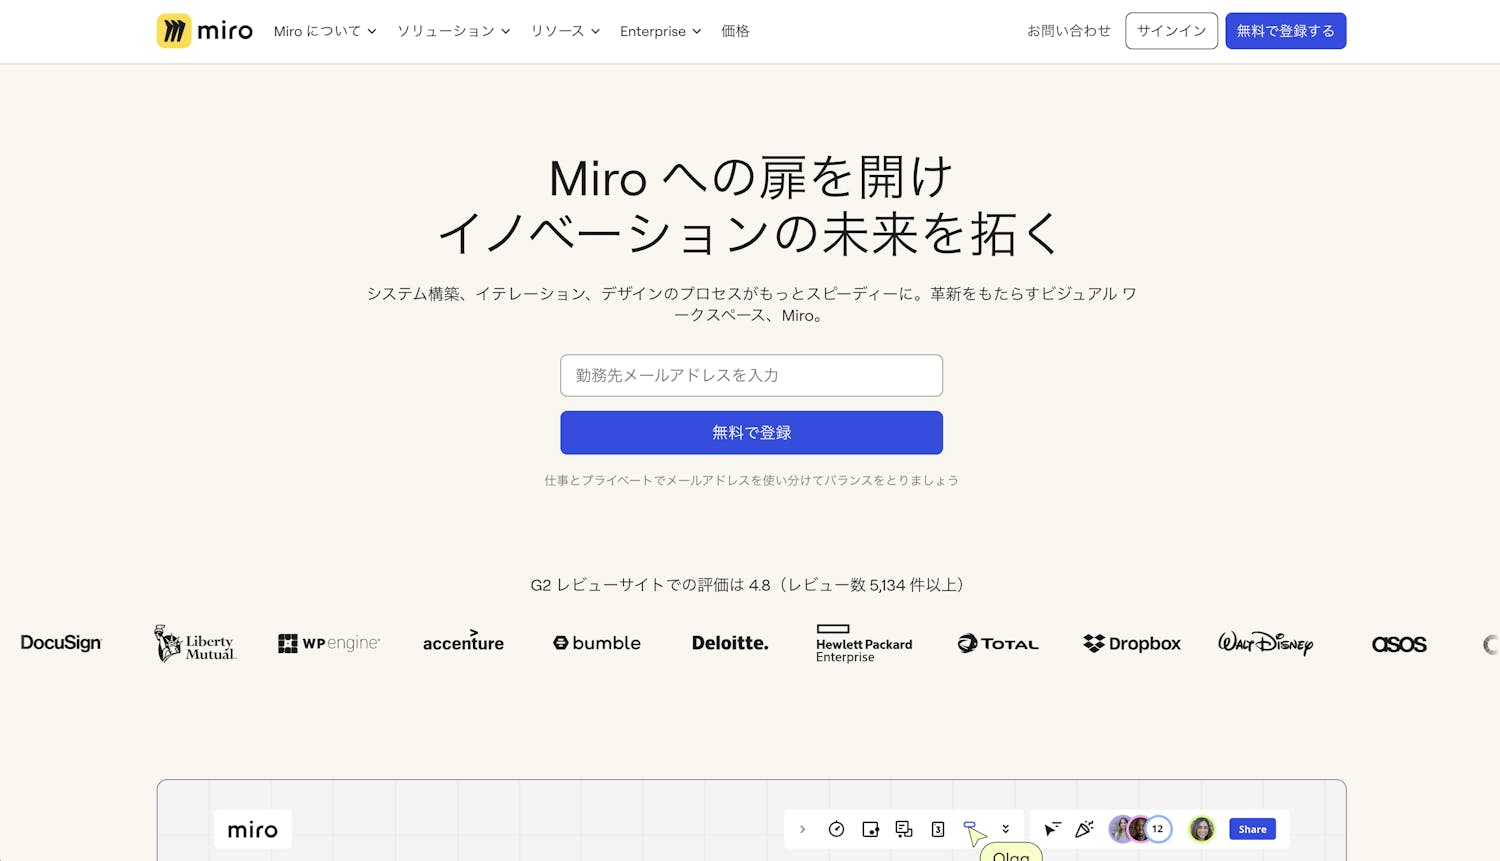Click the estimation card icon in toolbar

938,829
